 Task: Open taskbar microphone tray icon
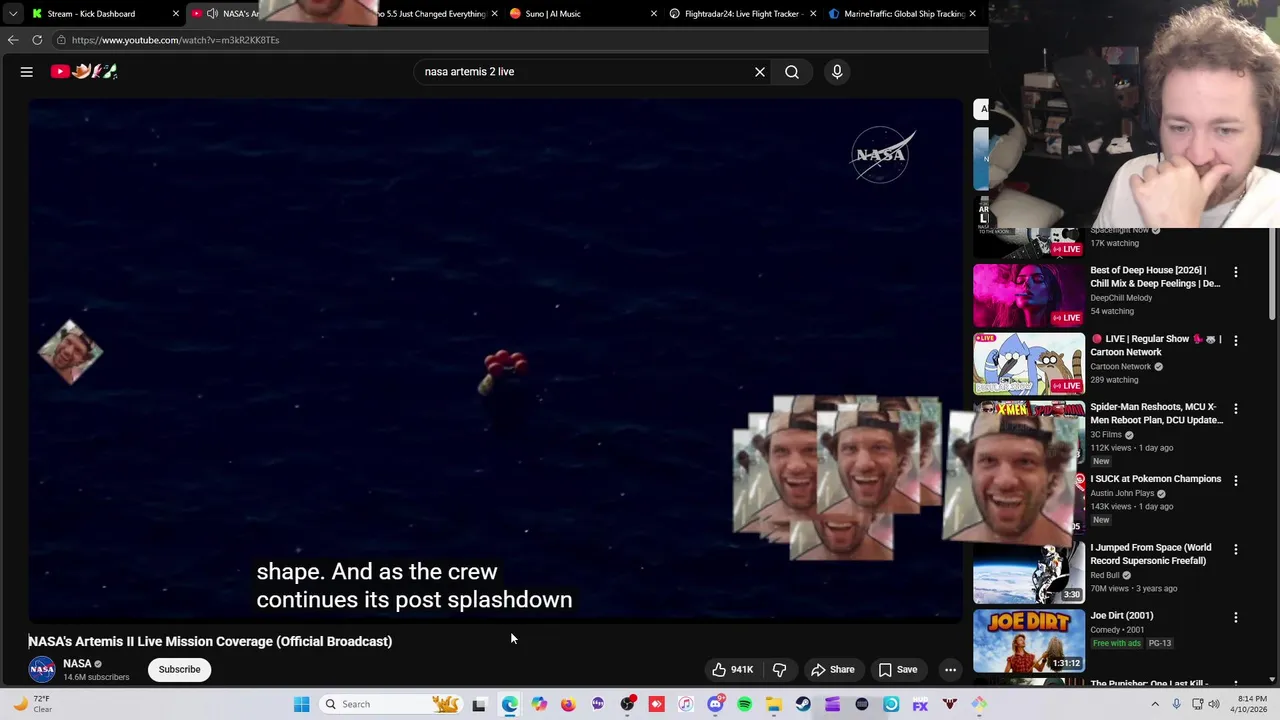click(1176, 704)
